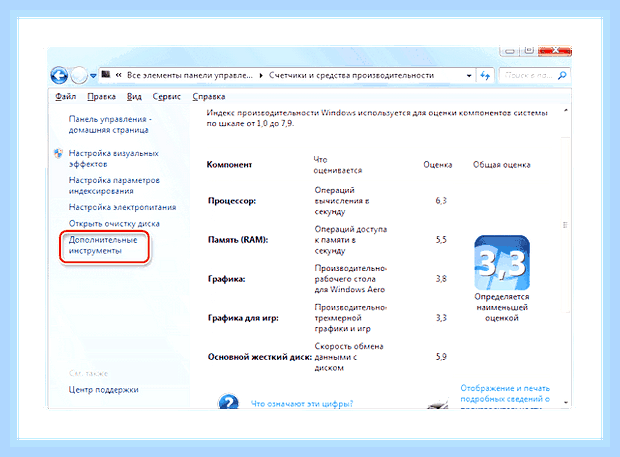Click hard disk score value 5,9

(x=441, y=357)
